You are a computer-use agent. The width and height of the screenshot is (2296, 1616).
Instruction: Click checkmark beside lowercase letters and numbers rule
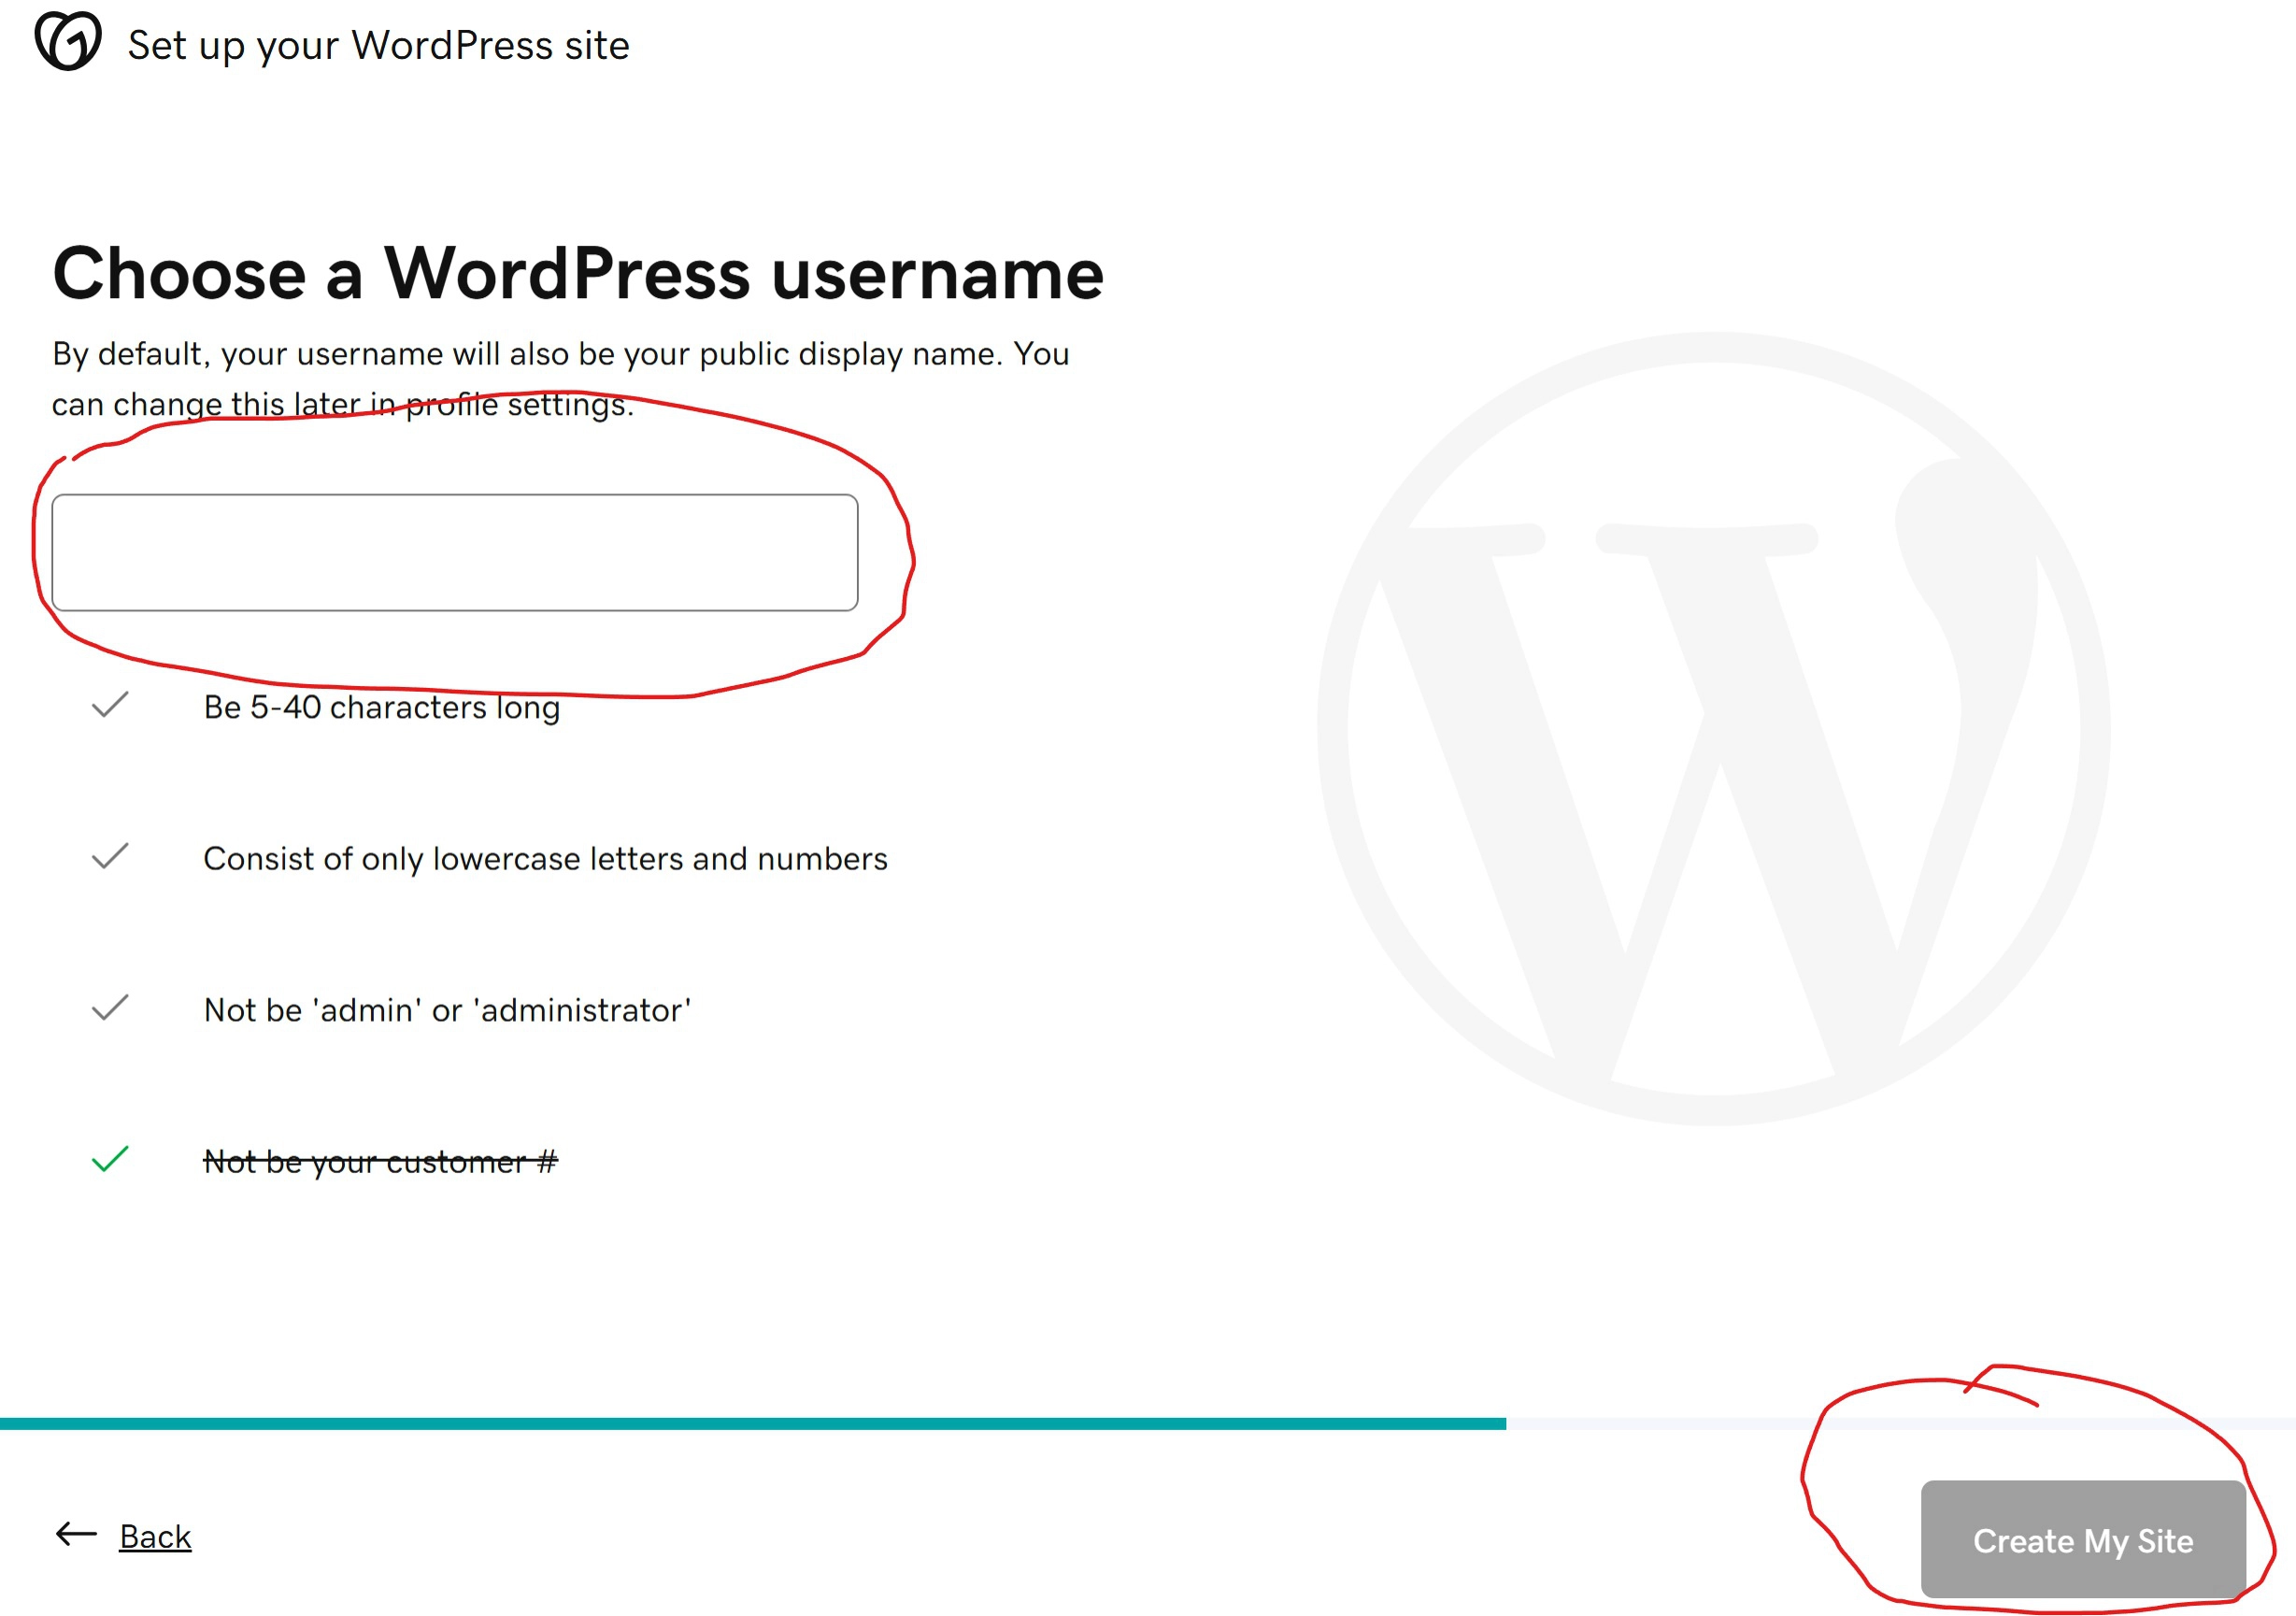[x=110, y=856]
